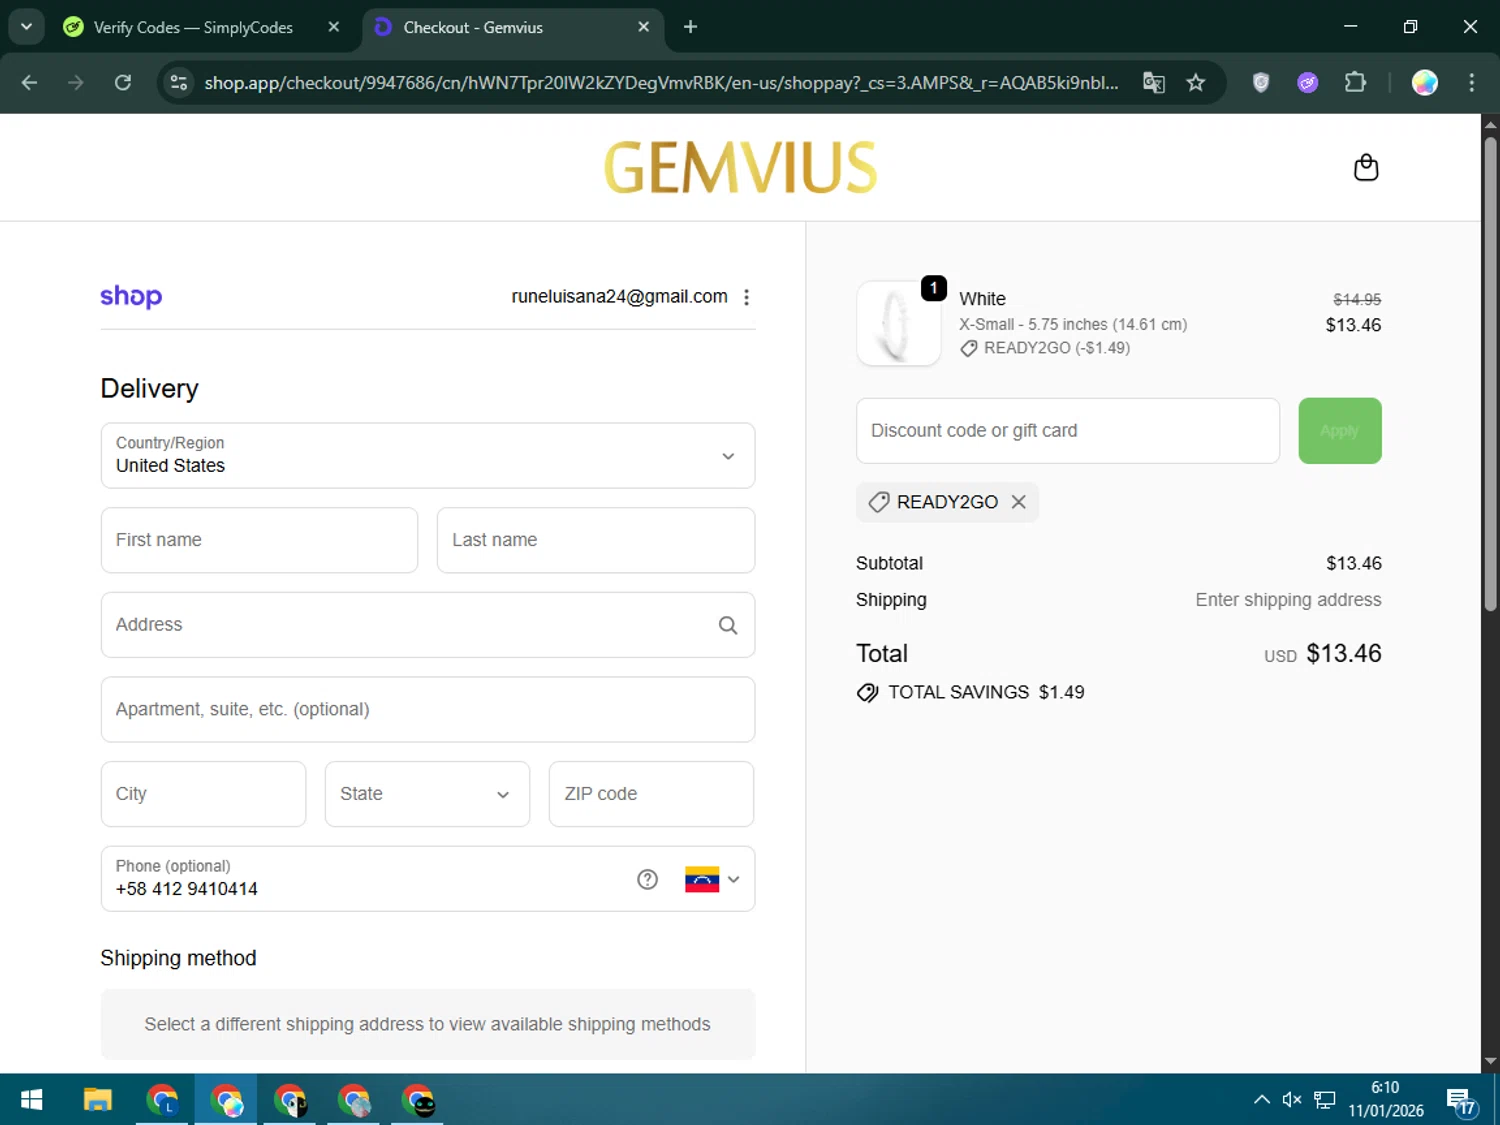Select the City input field
This screenshot has width=1500, height=1125.
click(203, 794)
